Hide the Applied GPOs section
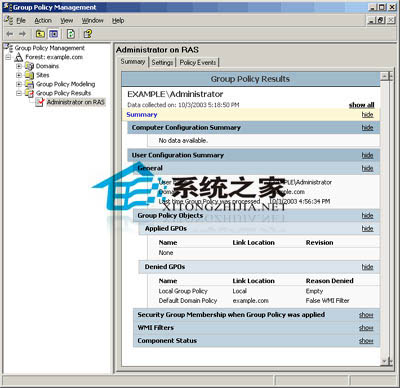The height and width of the screenshot is (388, 400). click(x=368, y=229)
